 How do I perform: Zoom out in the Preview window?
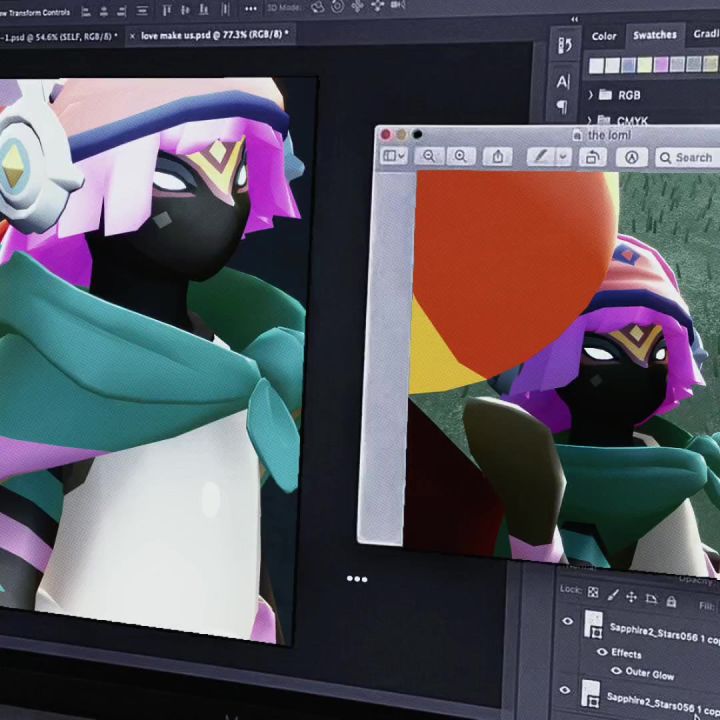(429, 156)
